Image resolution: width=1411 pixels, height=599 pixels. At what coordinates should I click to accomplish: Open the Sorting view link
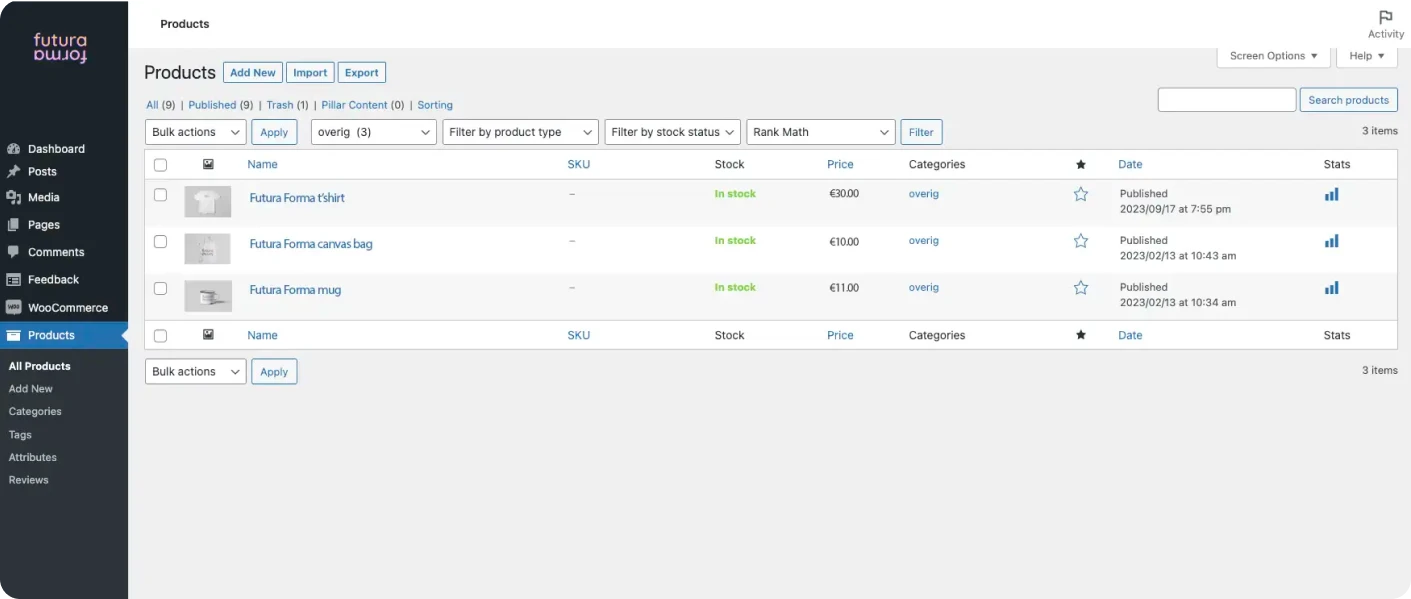[435, 105]
